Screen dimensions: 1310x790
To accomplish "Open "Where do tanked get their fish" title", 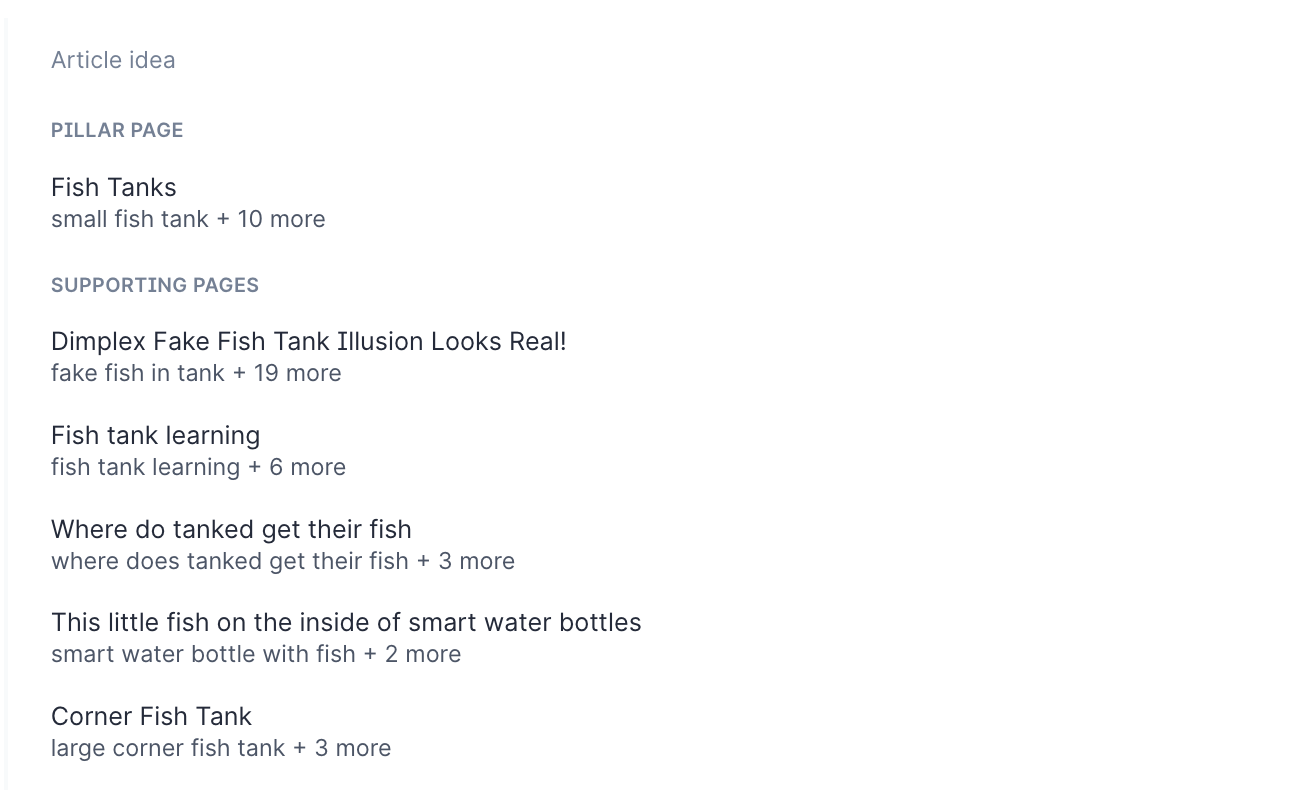I will 231,529.
